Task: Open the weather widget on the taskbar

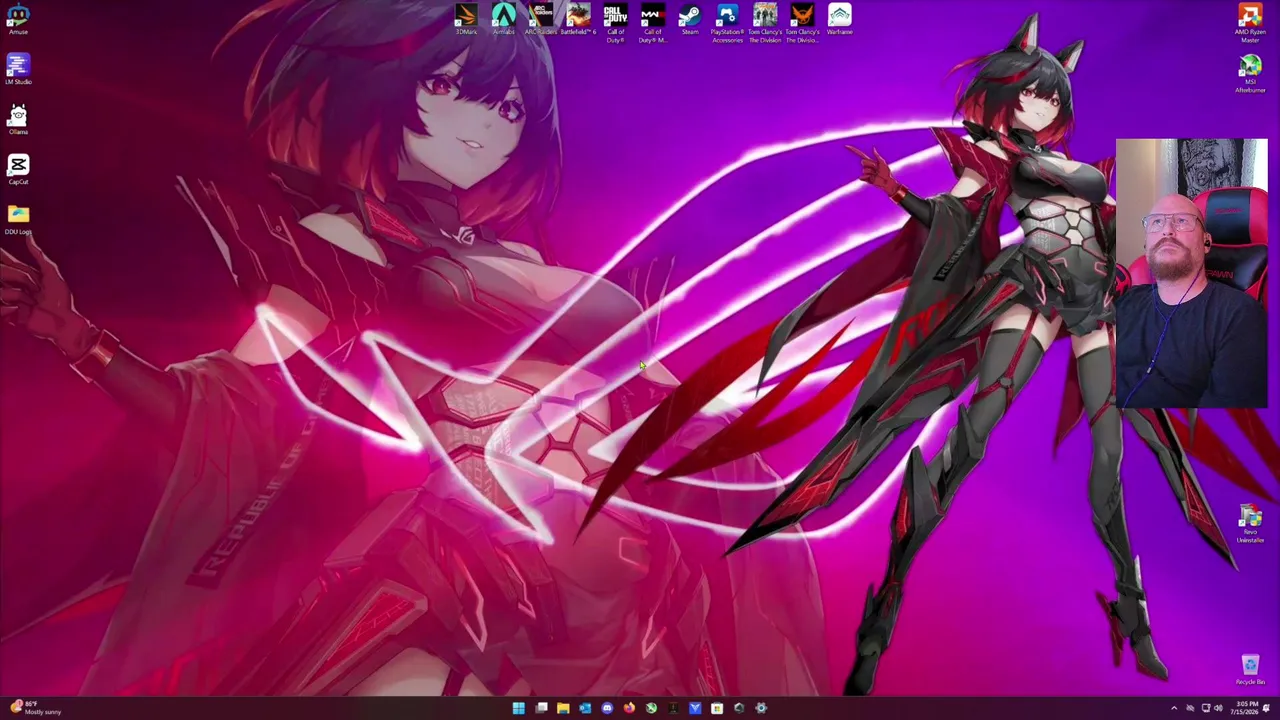Action: [35, 708]
